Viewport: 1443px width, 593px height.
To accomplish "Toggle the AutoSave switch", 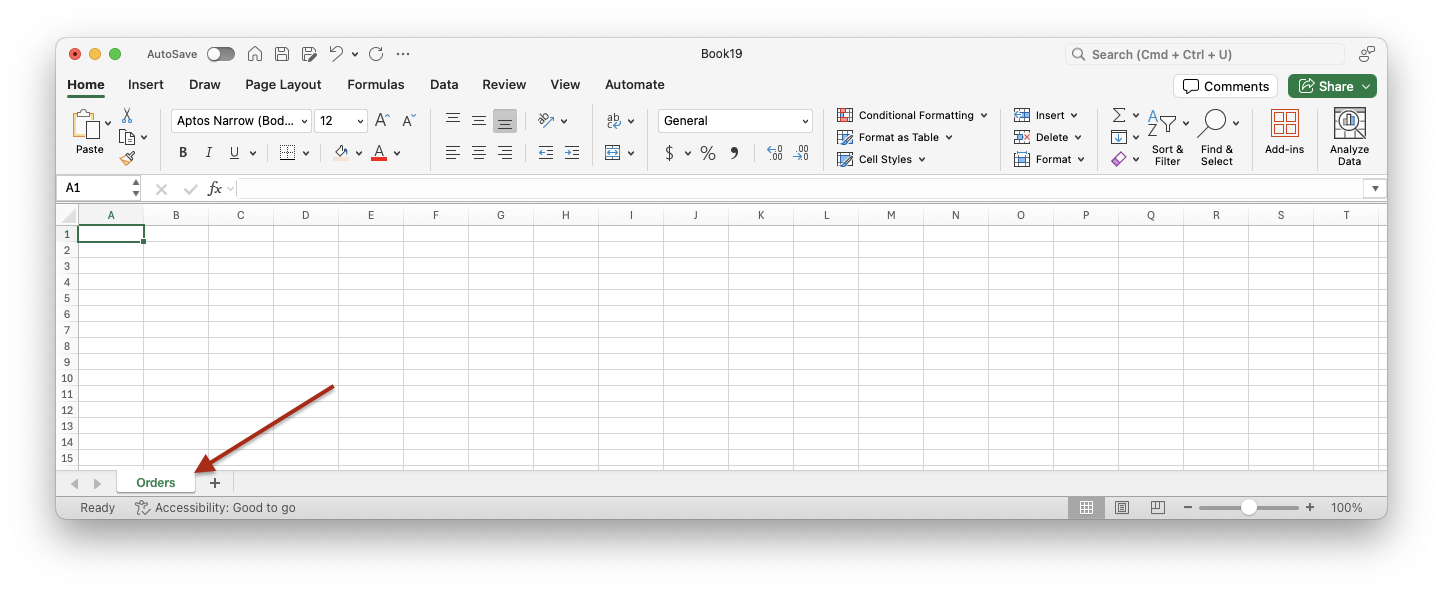I will 220,54.
